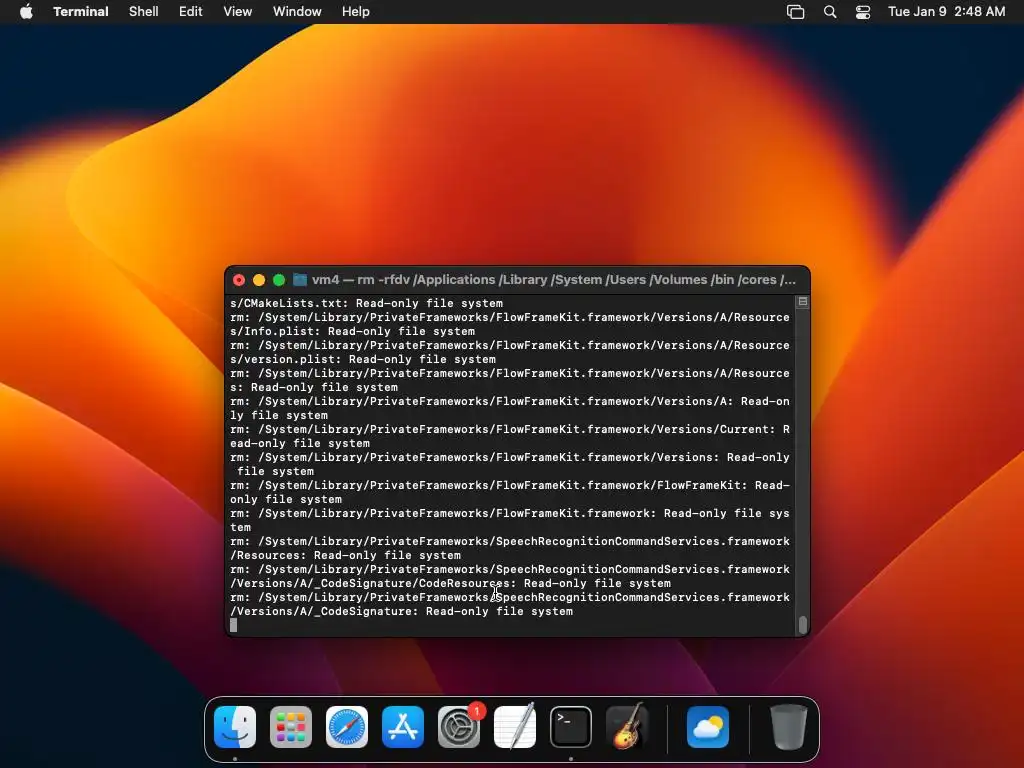The height and width of the screenshot is (768, 1024).
Task: Click the '/Versions/A/_CodeSignature: Read-only file system' line
Action: [x=402, y=611]
